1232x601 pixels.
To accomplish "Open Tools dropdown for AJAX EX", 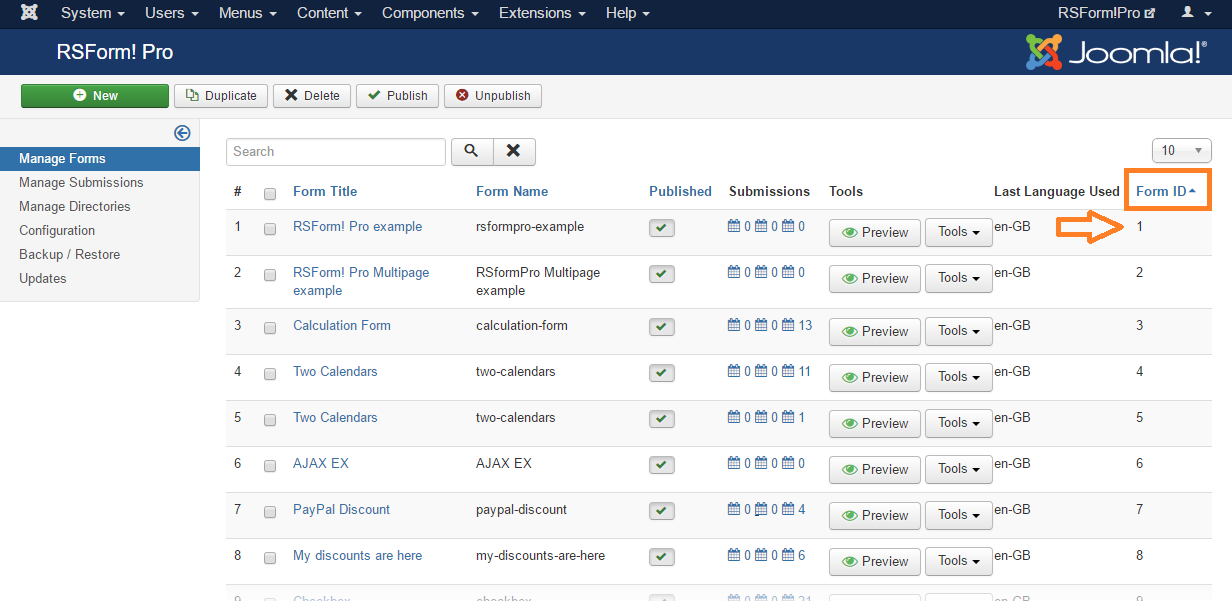I will tap(958, 469).
